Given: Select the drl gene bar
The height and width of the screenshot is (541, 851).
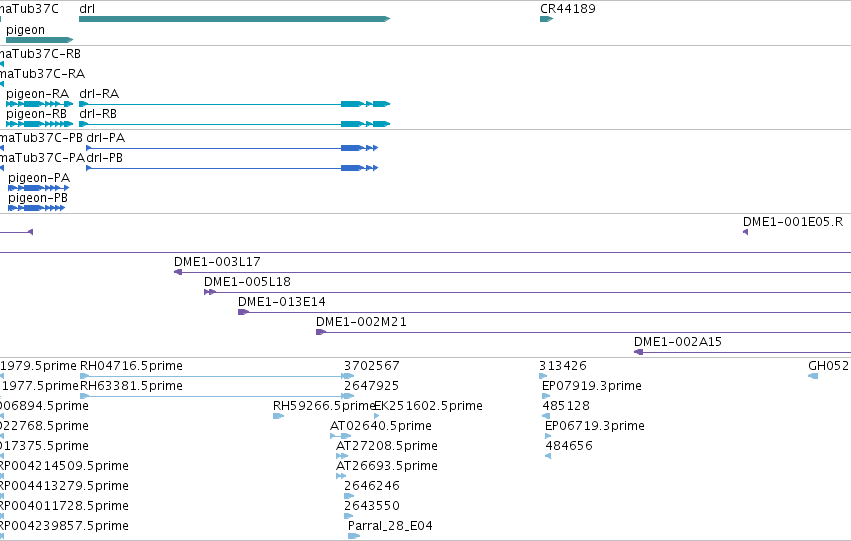Looking at the screenshot, I should click(x=234, y=19).
